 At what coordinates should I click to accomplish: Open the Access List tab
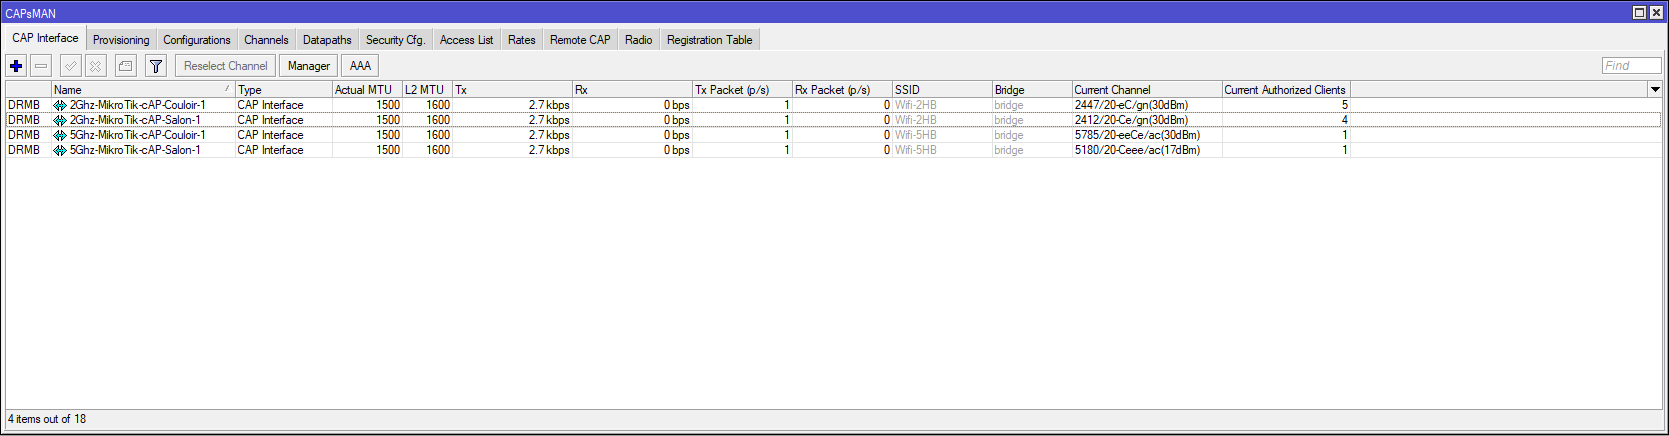tap(466, 40)
